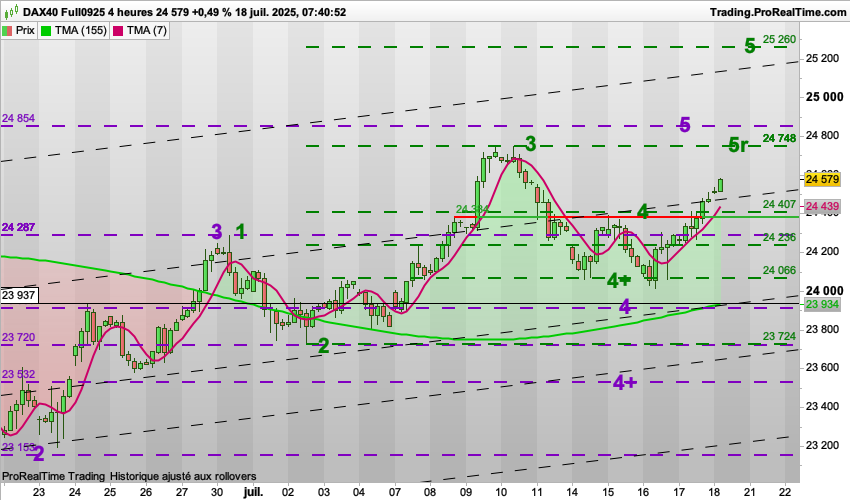Select the TMA (155) legend label
Screen dimensions: 850x500
click(81, 31)
